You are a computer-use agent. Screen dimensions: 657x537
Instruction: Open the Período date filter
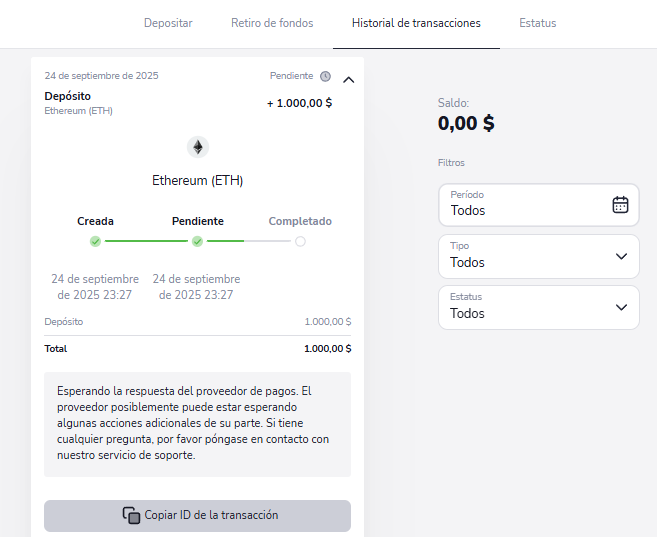(x=539, y=205)
